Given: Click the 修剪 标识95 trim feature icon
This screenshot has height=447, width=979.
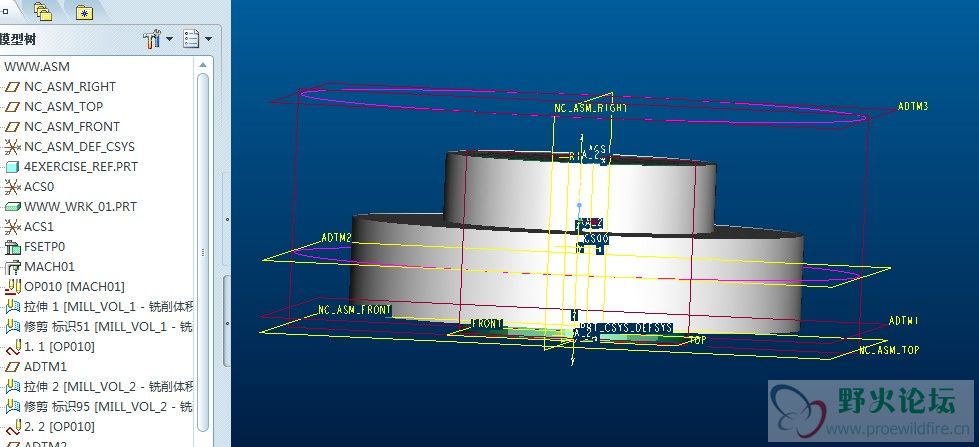Looking at the screenshot, I should pyautogui.click(x=12, y=406).
